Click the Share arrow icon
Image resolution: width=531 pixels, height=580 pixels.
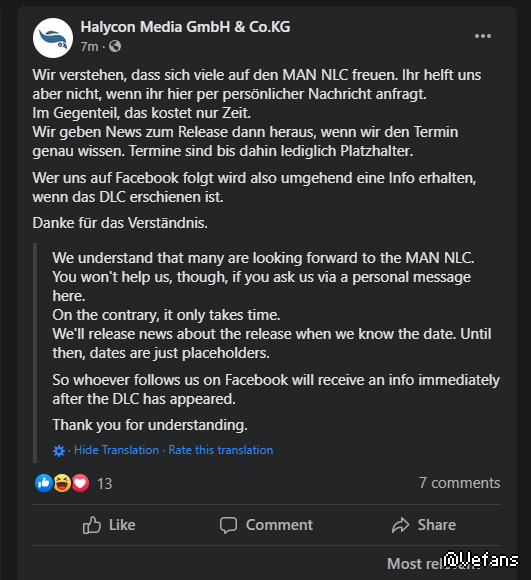[x=400, y=525]
